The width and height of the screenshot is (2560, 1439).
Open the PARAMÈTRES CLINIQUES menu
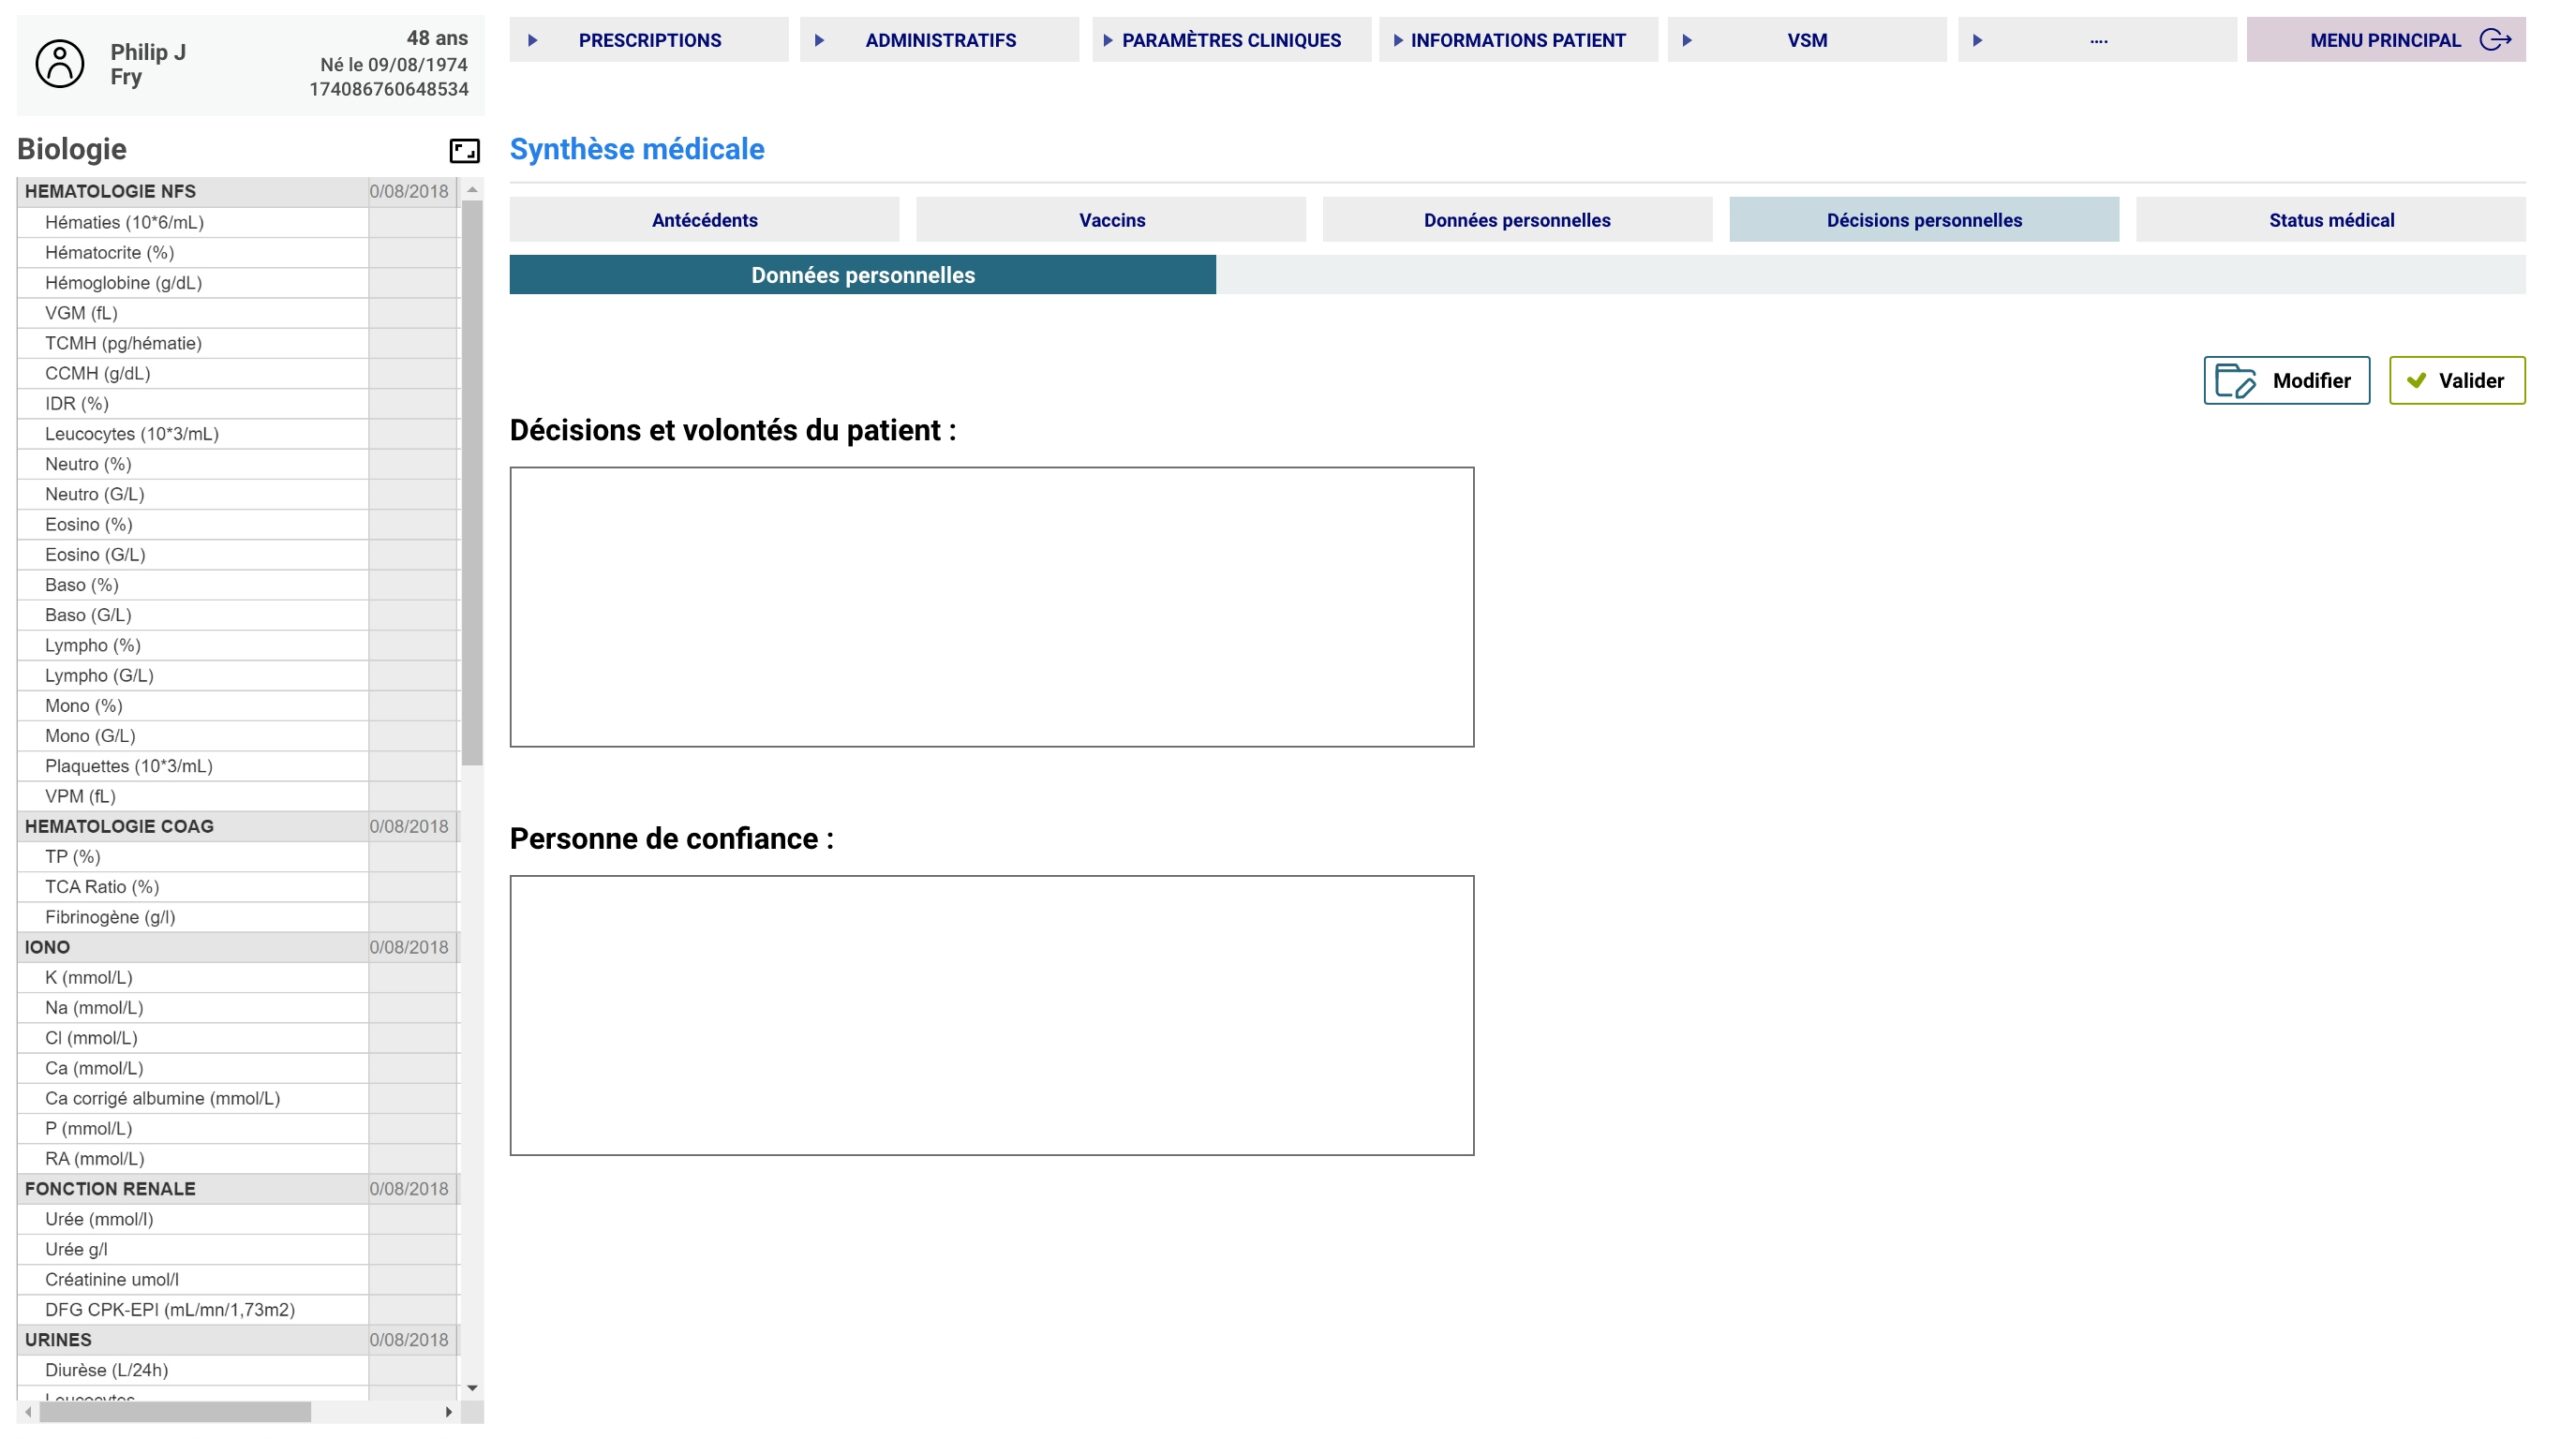(1231, 40)
